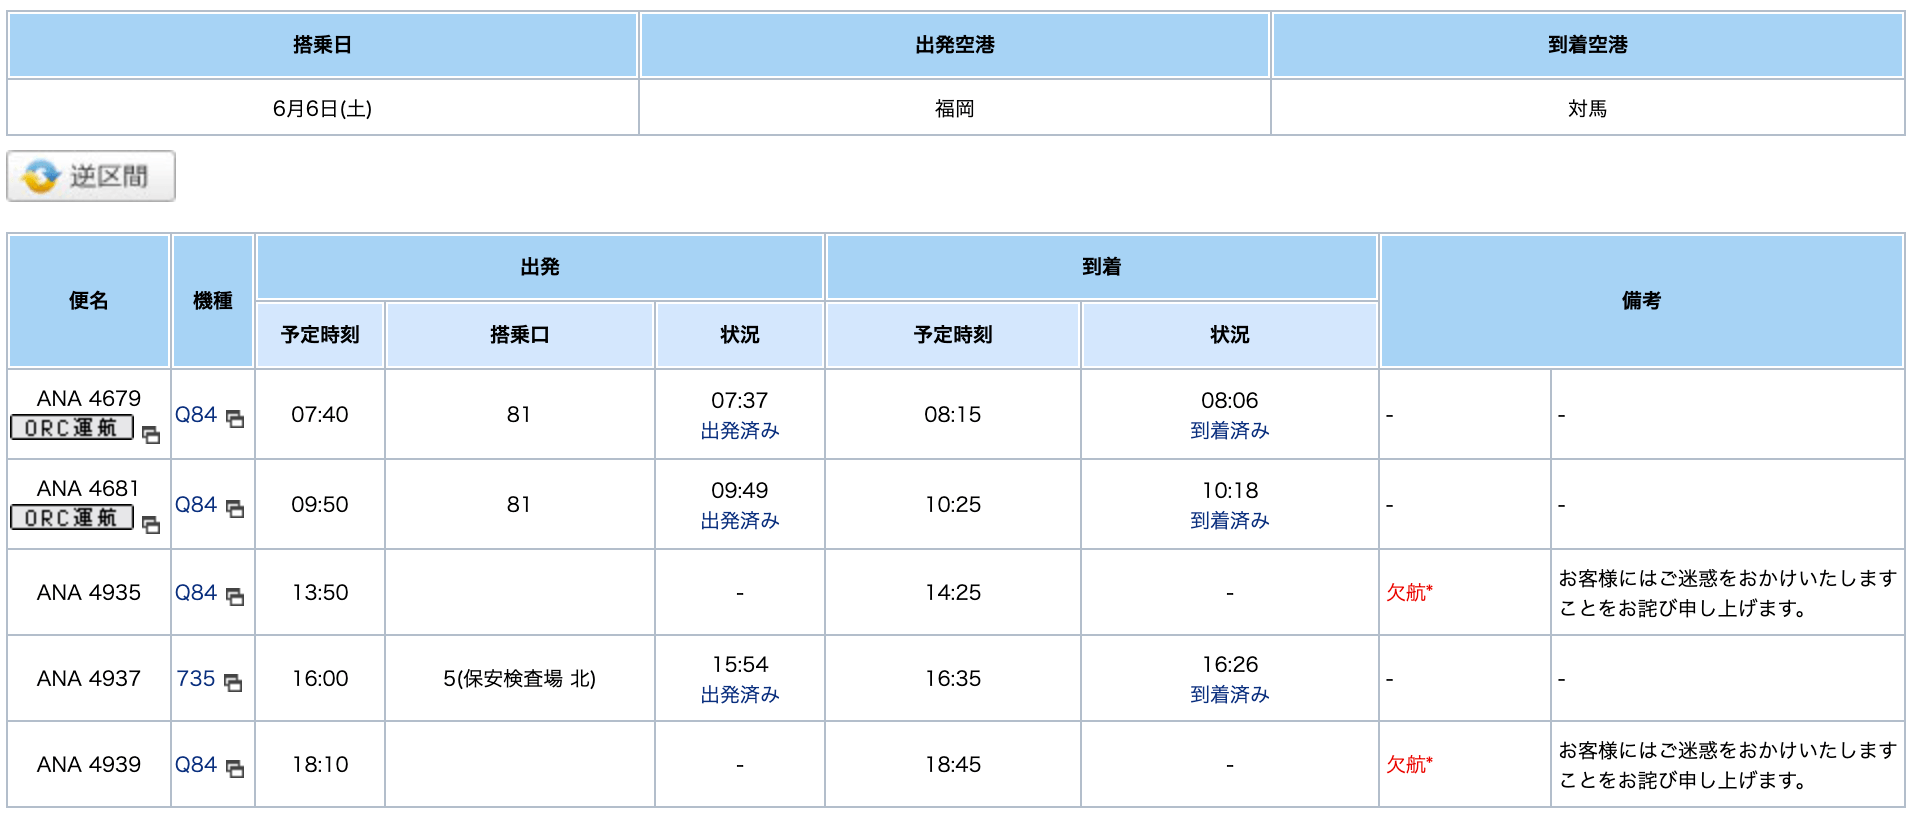
Task: Click ORC運航 badge under ANA 4681
Action: click(72, 518)
